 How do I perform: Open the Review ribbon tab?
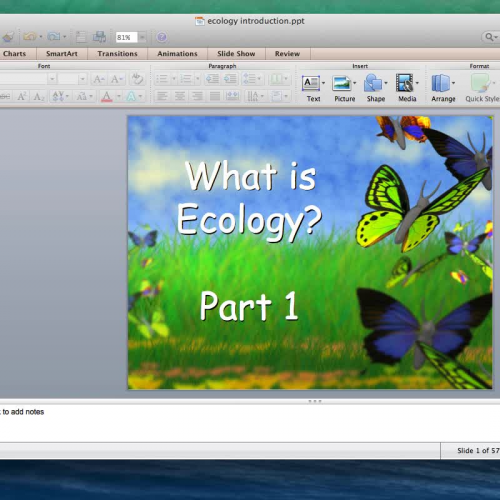(x=287, y=54)
